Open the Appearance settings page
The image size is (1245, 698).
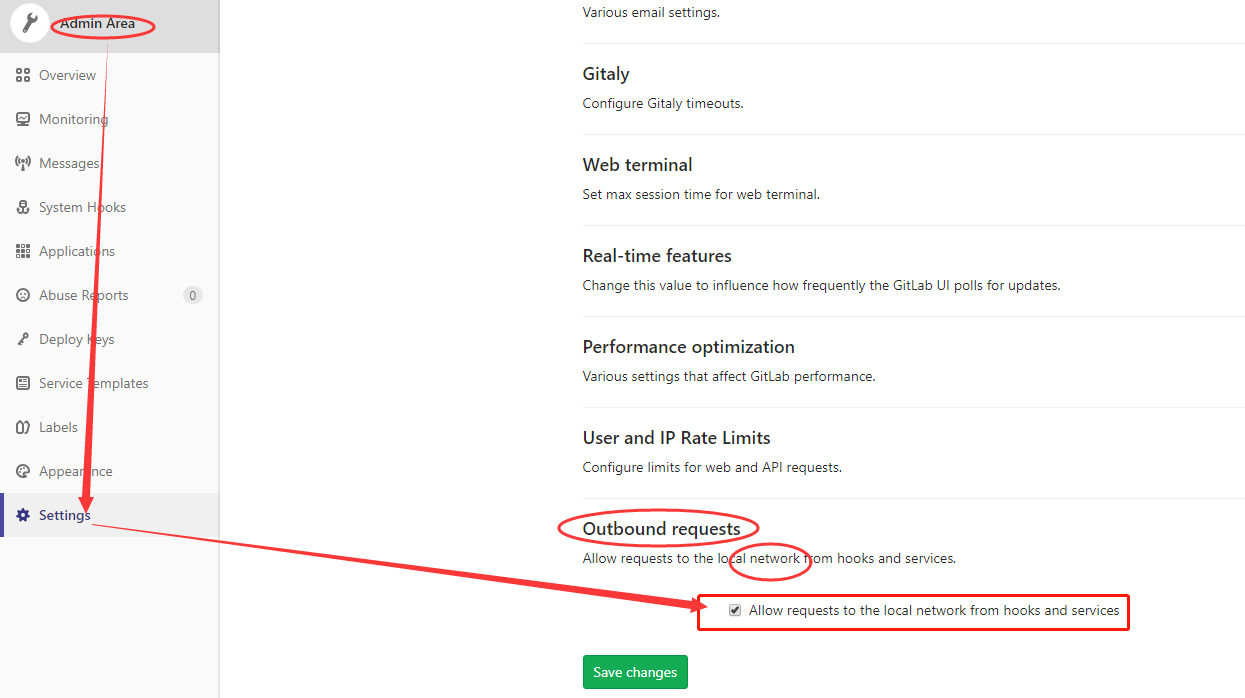click(110, 471)
